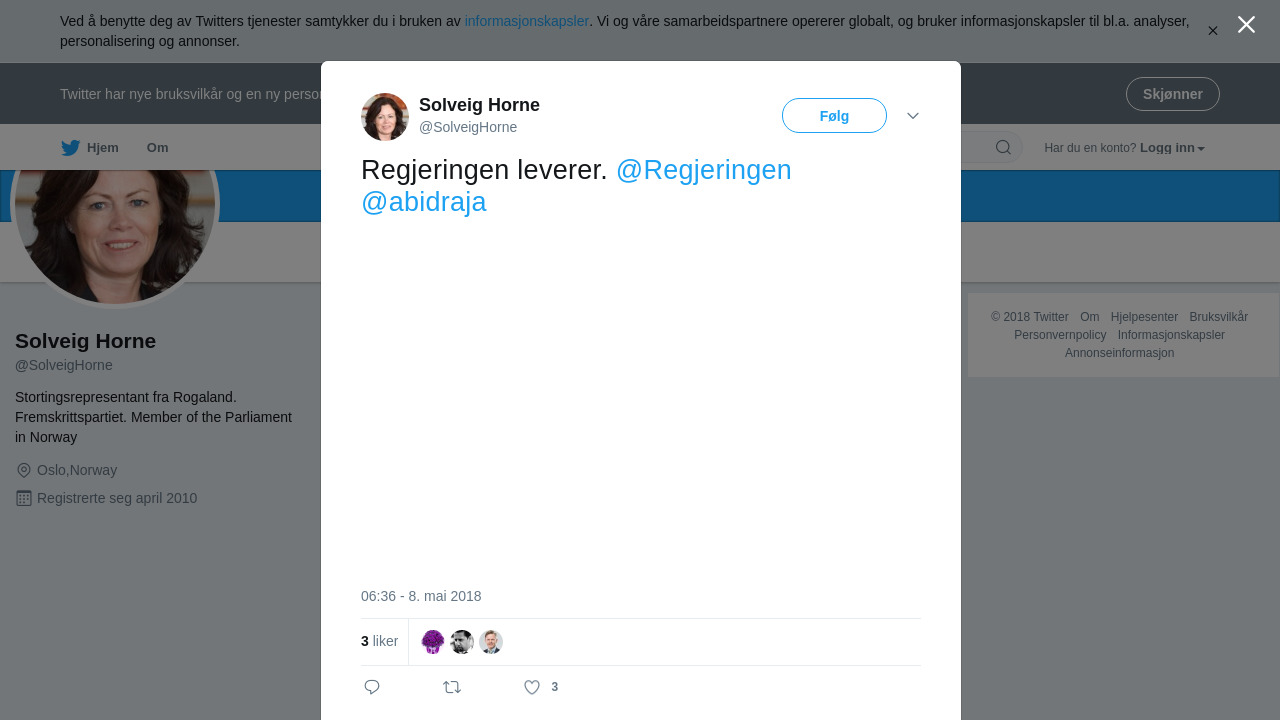Click the 06:36 - 8. mai 2018 timestamp
Image resolution: width=1280 pixels, height=720 pixels.
coord(421,596)
